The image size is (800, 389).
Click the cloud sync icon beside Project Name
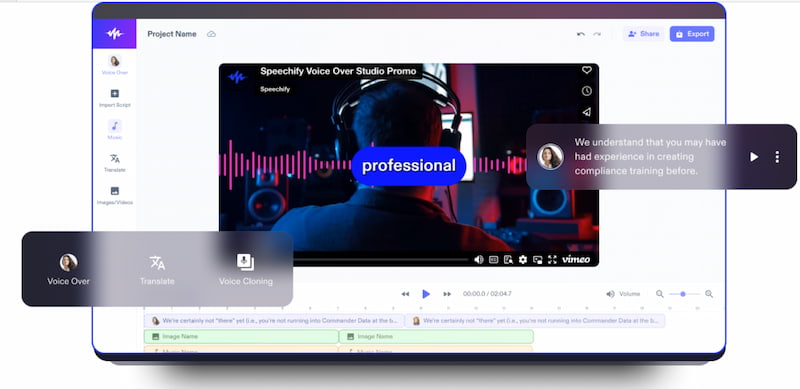(211, 34)
